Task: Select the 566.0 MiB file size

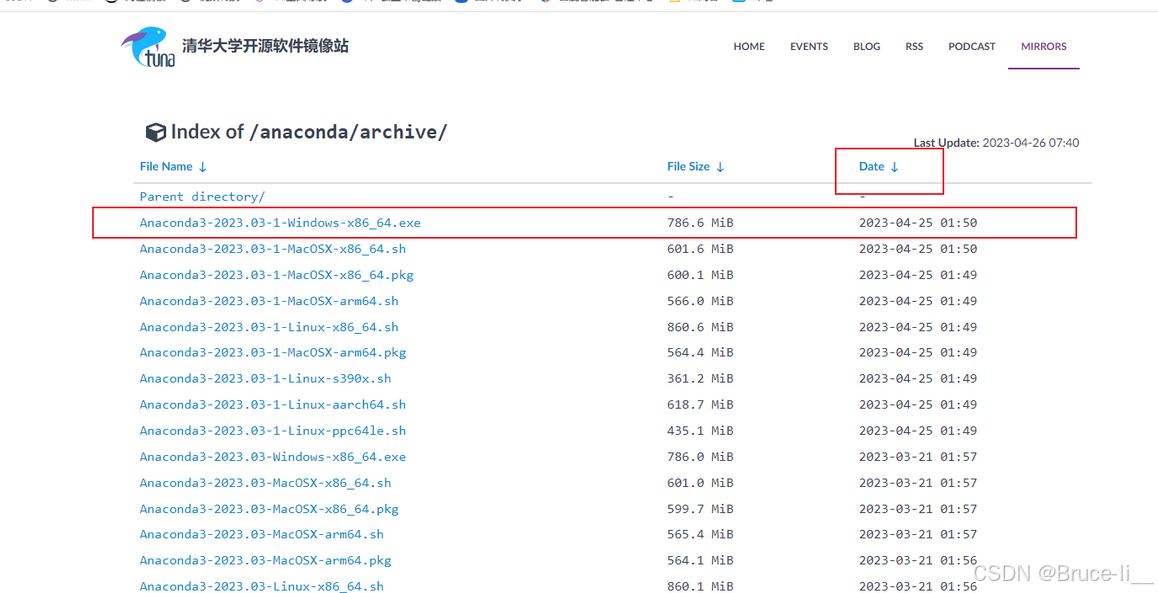Action: 700,301
